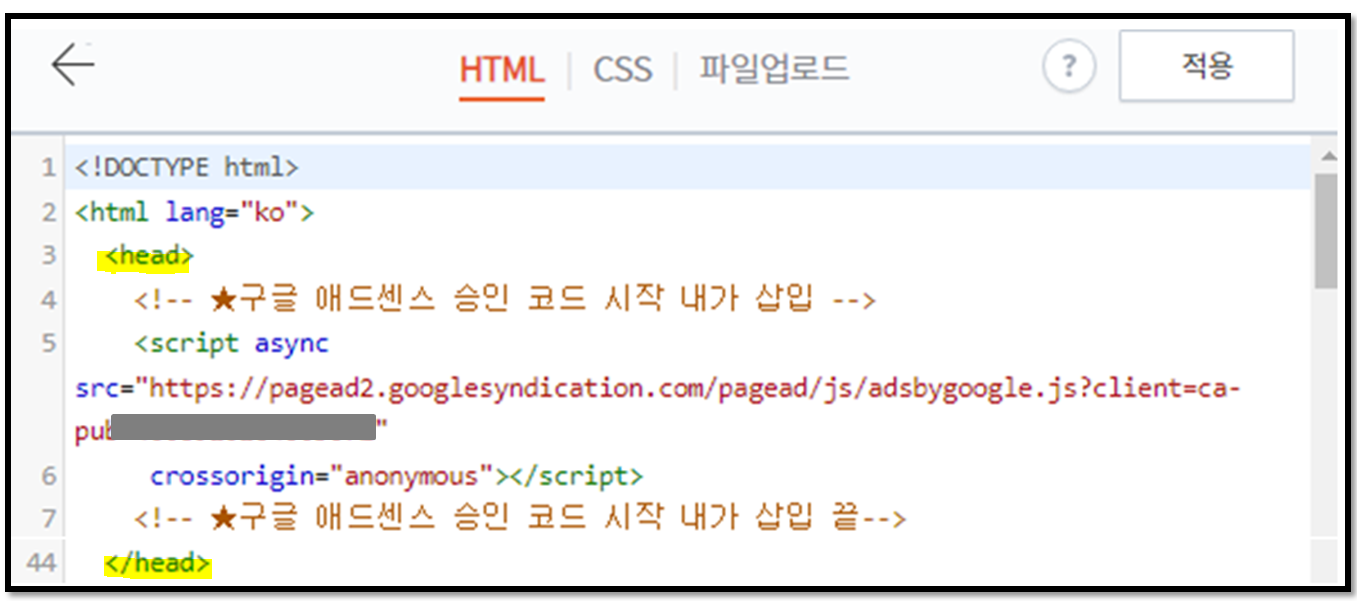The width and height of the screenshot is (1357, 601).
Task: Click the vertical scrollbar thumb
Action: [1326, 231]
